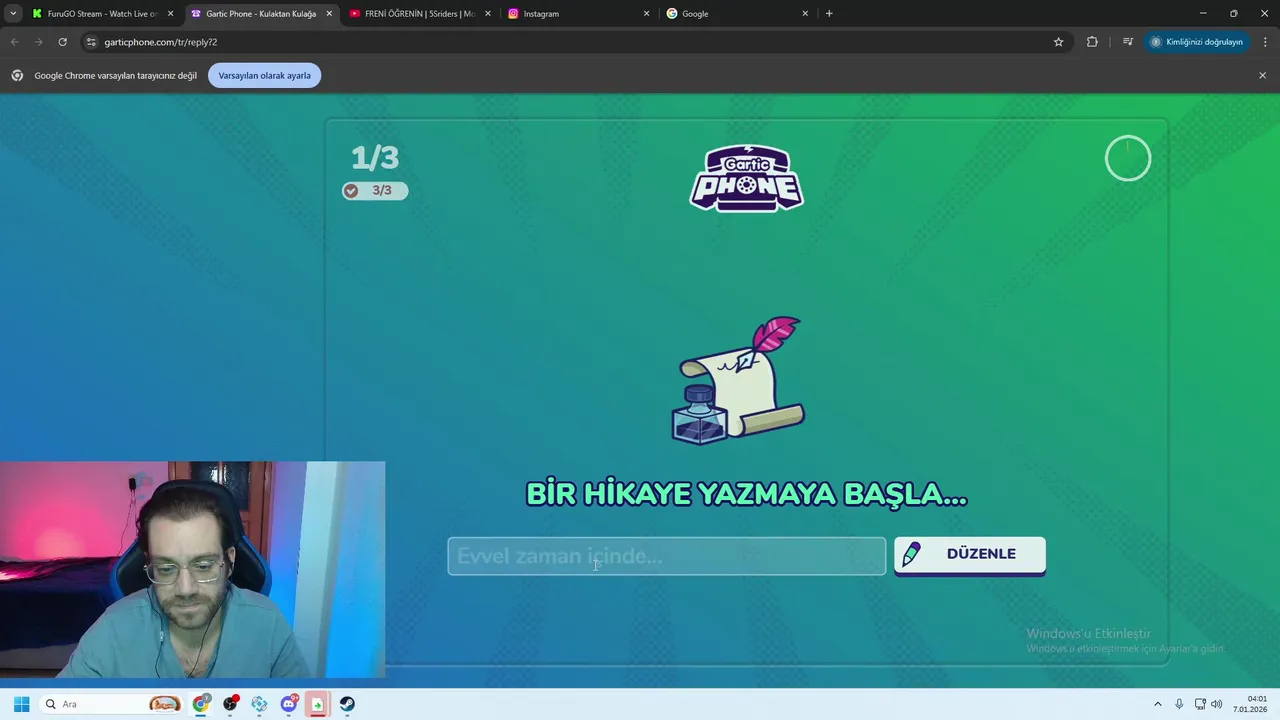Restore down the Chrome window
The image size is (1280, 720).
(1233, 14)
